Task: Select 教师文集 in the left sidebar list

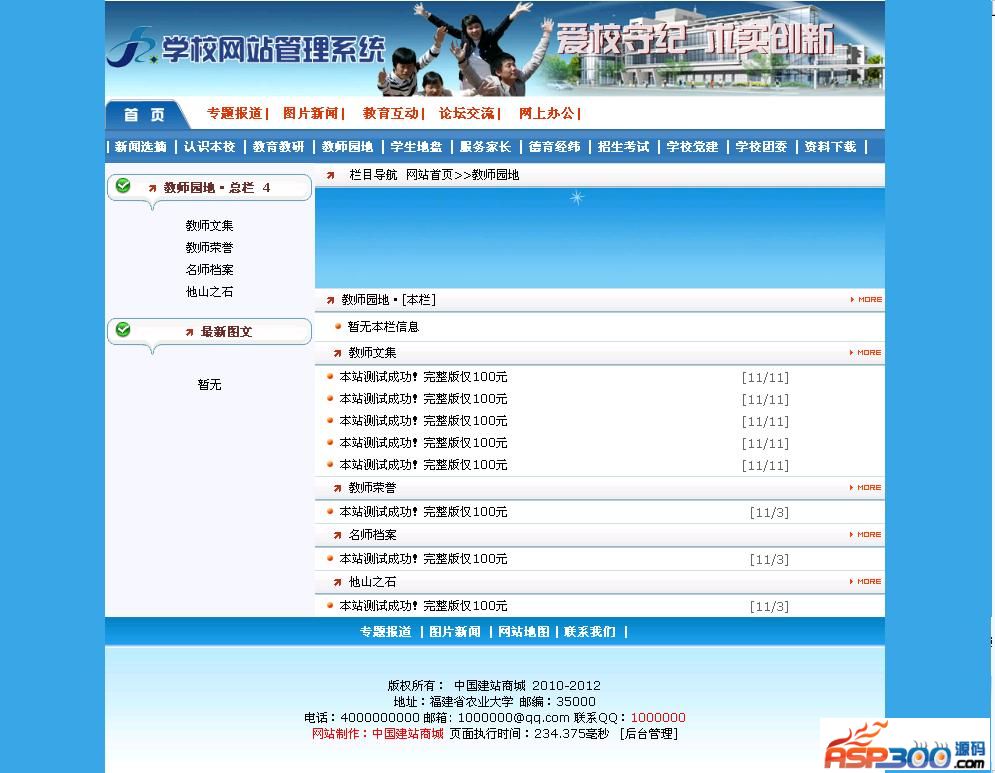Action: pos(209,225)
